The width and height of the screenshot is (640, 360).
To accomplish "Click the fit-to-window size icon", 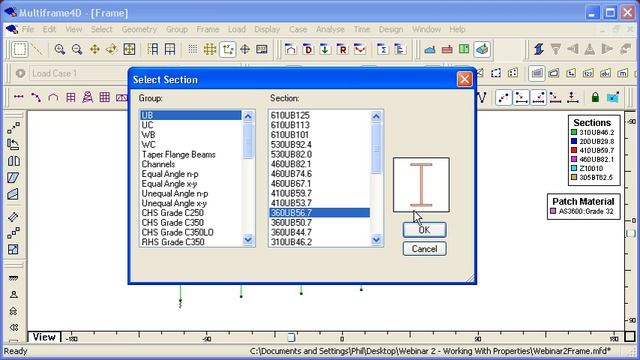I will (129, 49).
